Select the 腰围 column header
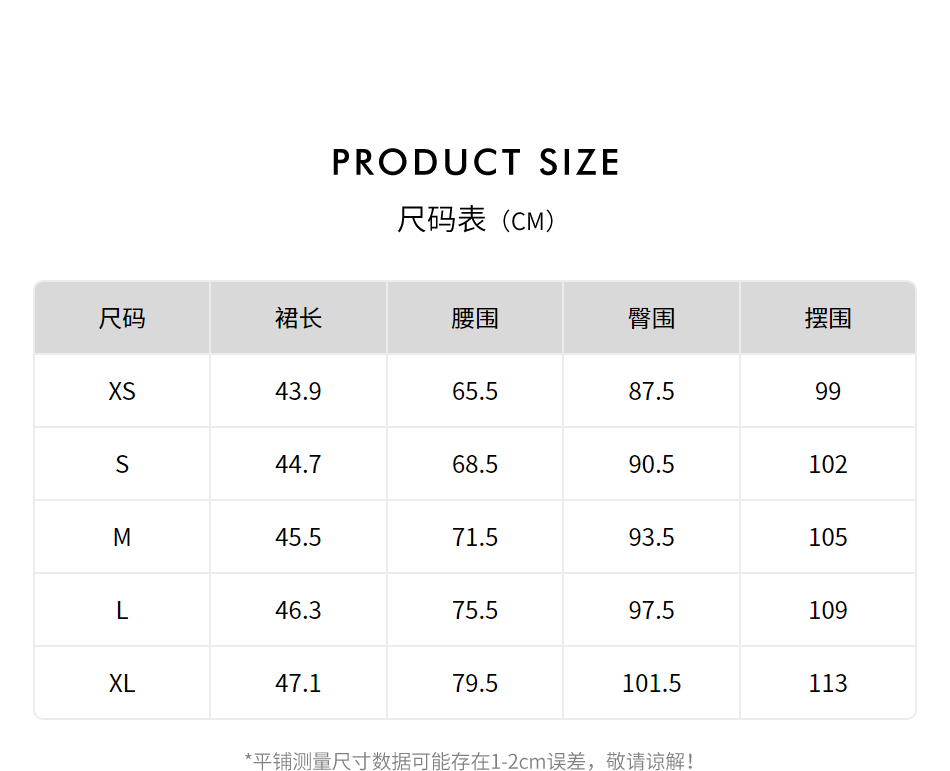 click(x=475, y=319)
